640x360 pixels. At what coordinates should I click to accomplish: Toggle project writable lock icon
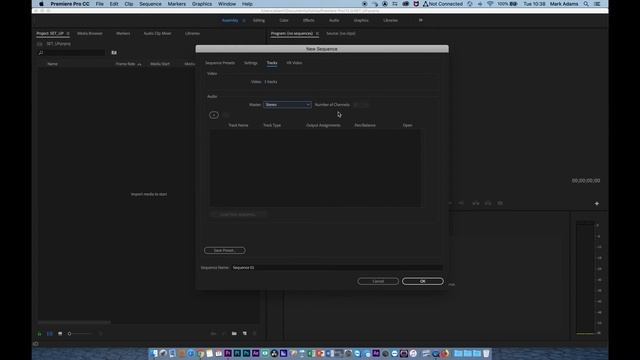[40, 334]
